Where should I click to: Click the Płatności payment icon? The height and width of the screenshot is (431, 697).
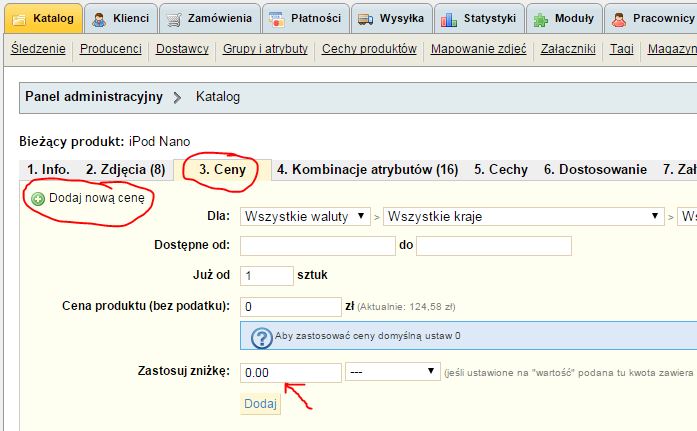click(276, 20)
